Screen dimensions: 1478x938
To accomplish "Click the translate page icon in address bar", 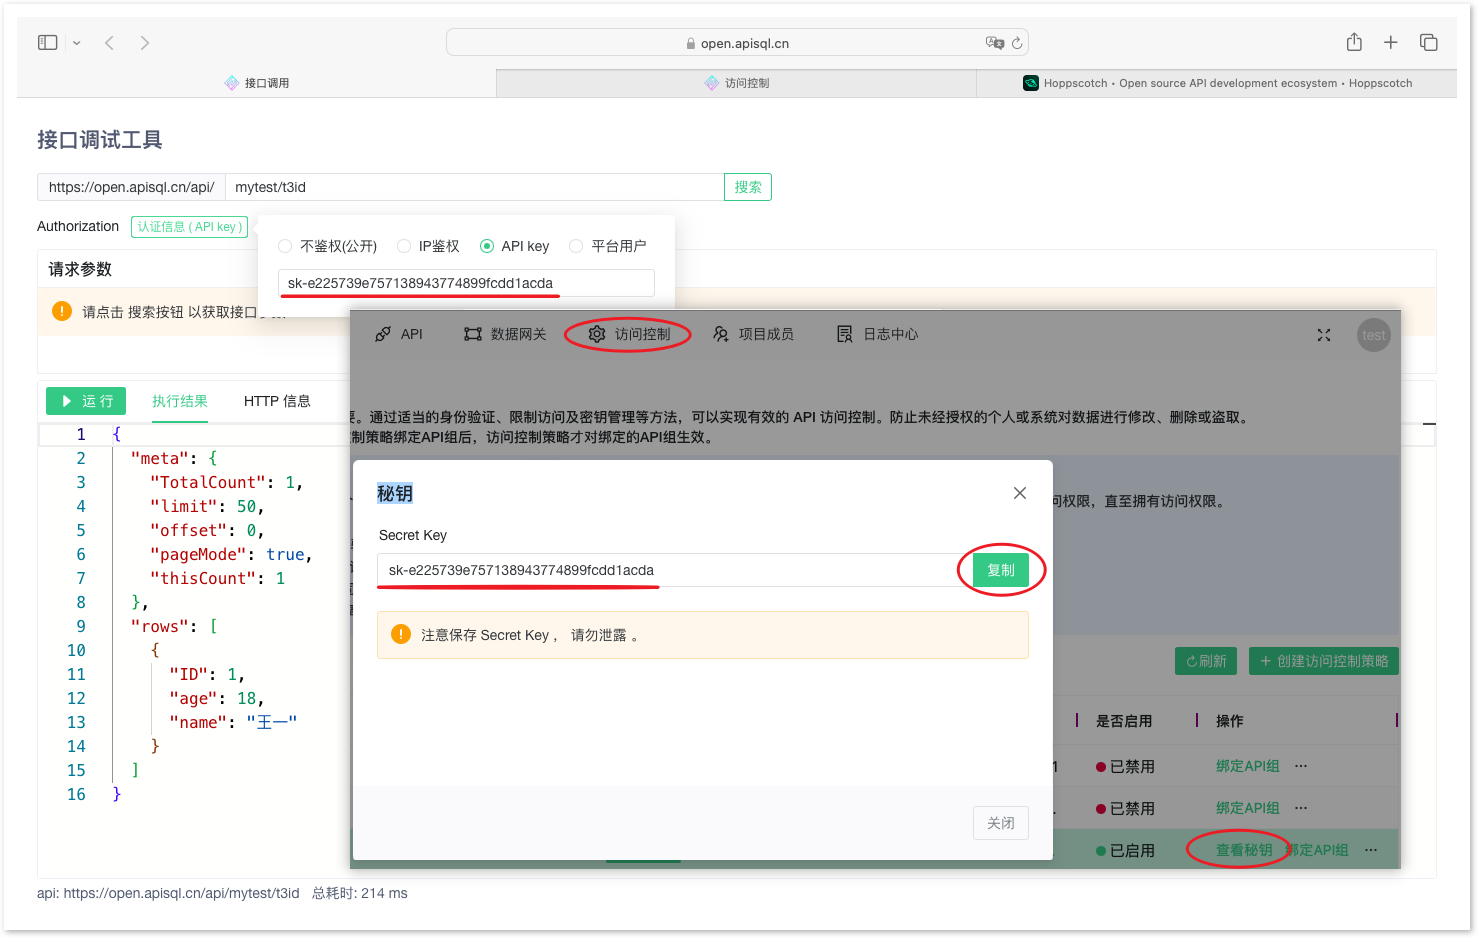I will tap(994, 43).
